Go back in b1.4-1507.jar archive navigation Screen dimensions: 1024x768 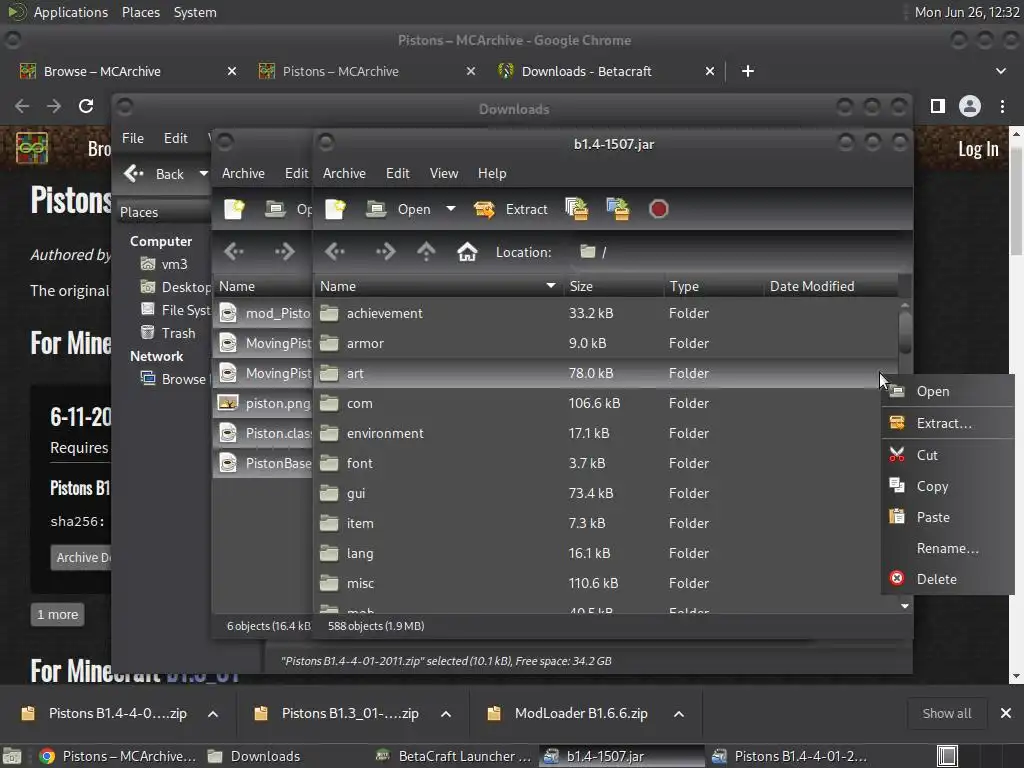(x=335, y=251)
